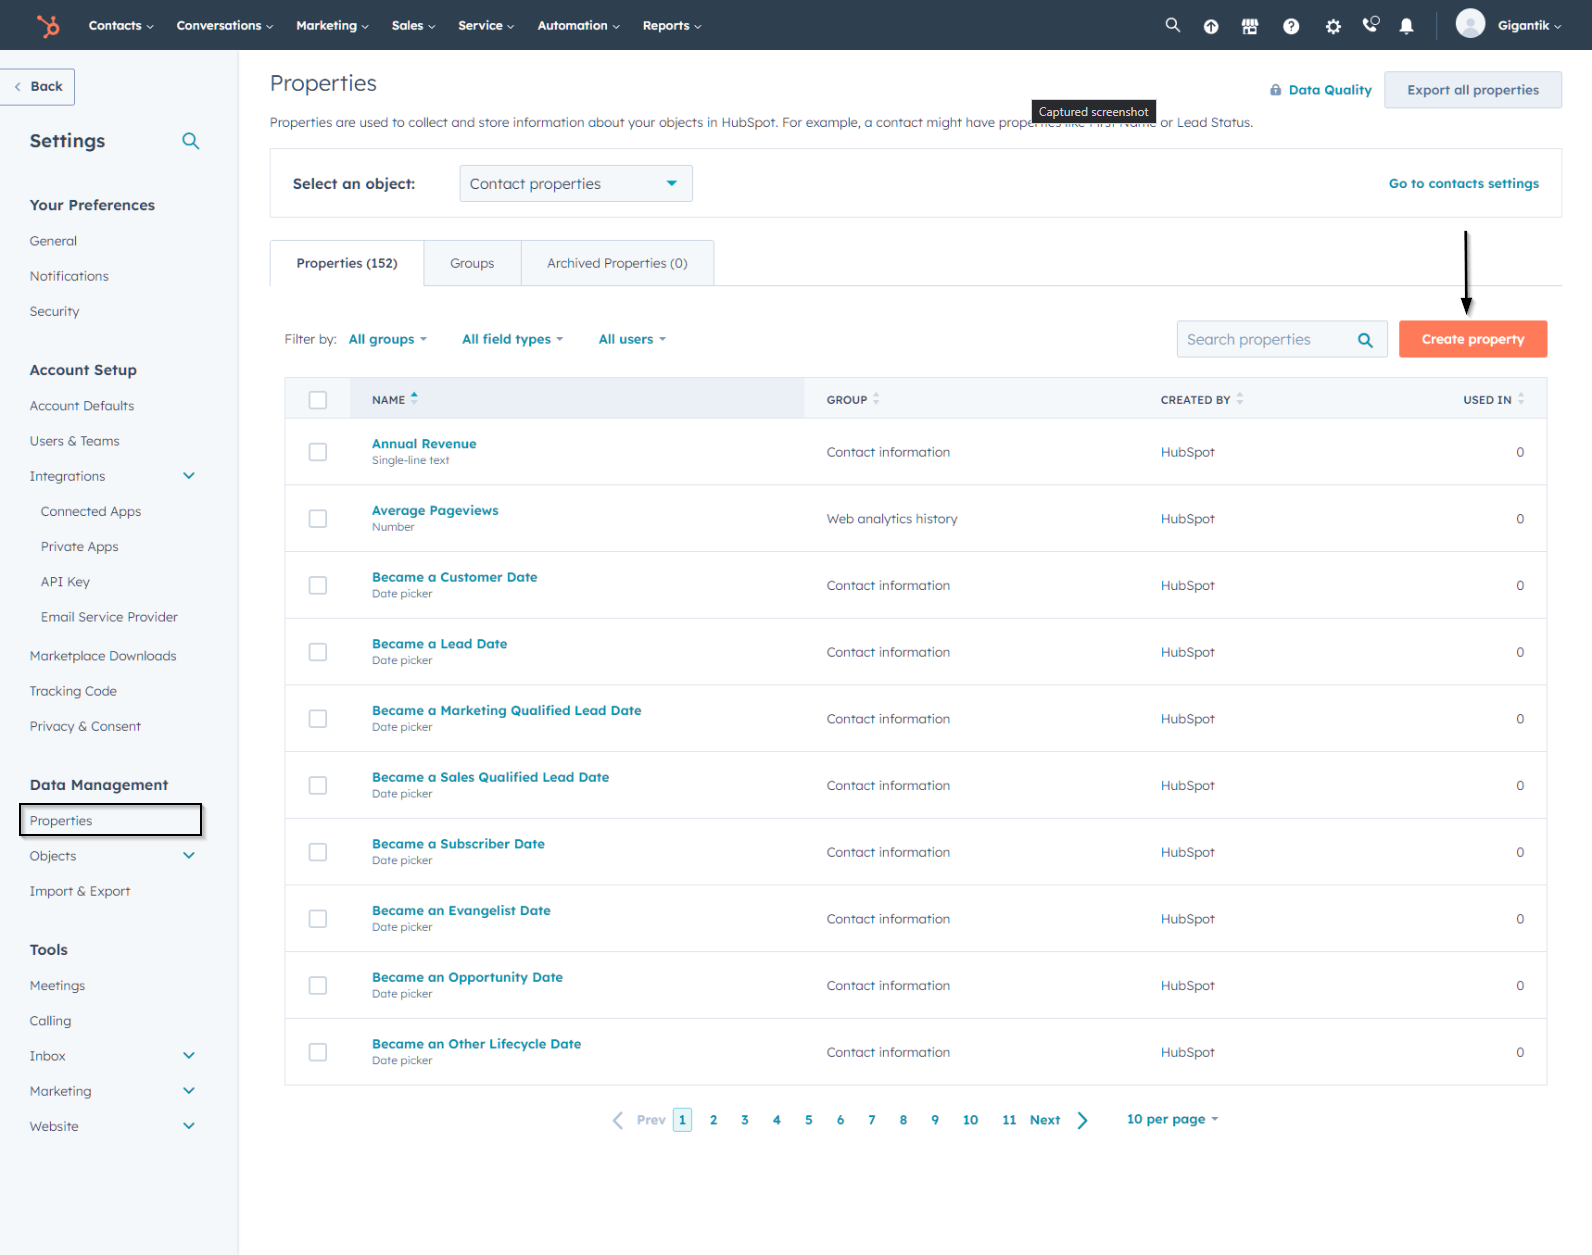Open the Notifications bell icon

coord(1406,26)
